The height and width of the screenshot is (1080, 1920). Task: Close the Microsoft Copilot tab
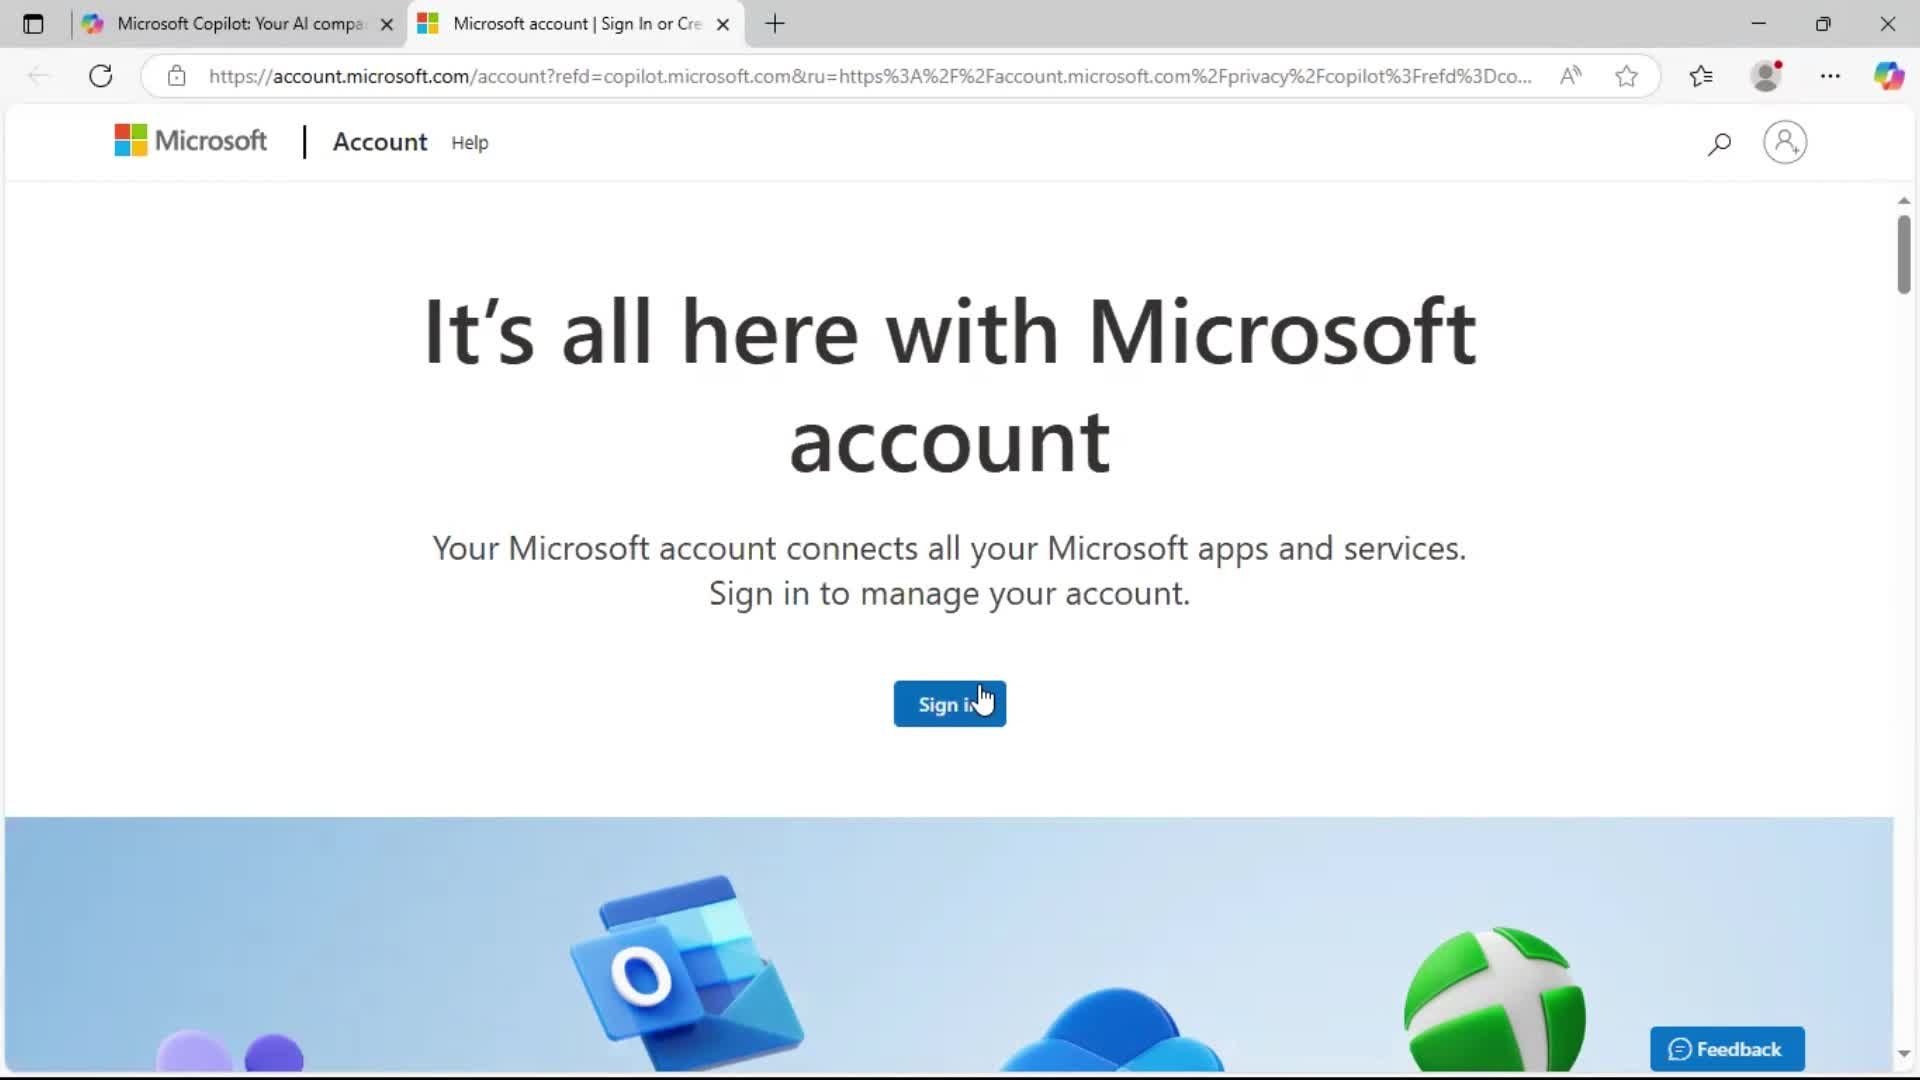pos(387,24)
